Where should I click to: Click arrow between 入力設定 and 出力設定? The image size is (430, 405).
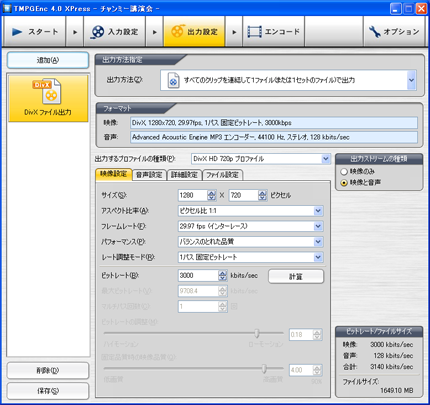point(154,32)
